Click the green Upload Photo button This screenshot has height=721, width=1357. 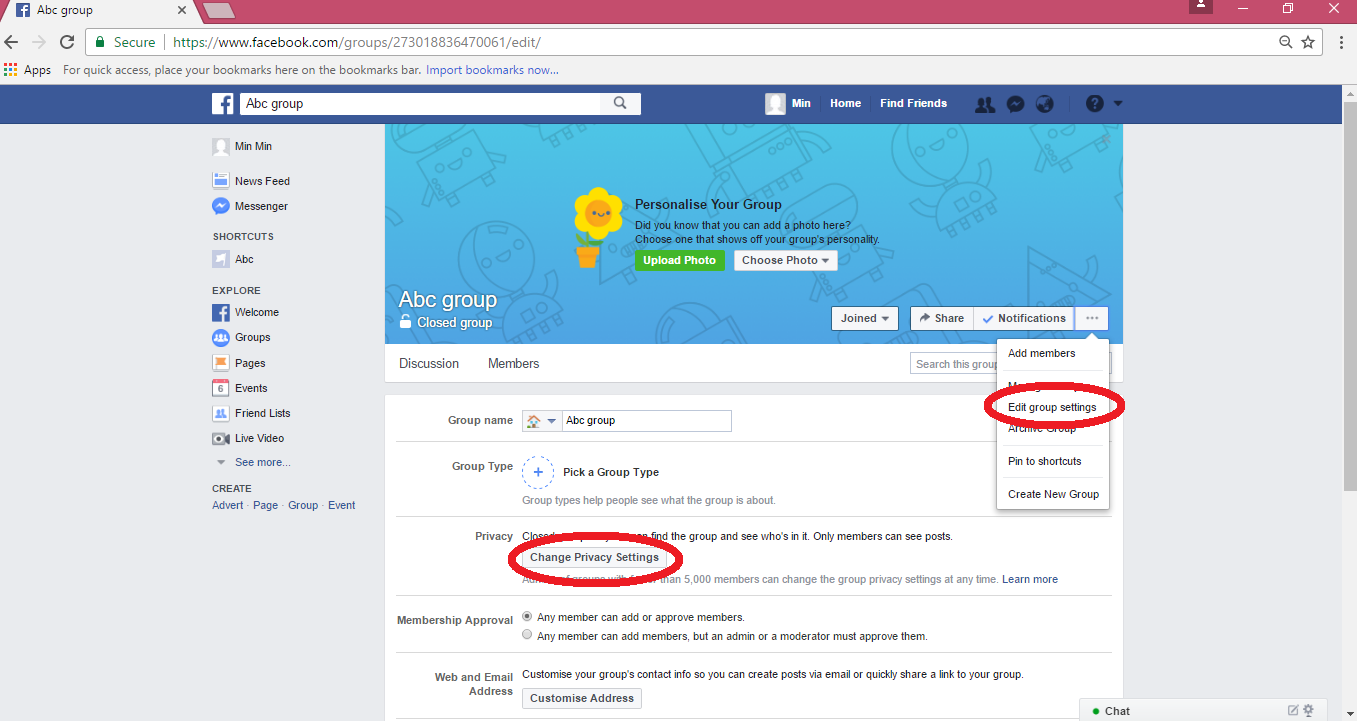tap(680, 260)
